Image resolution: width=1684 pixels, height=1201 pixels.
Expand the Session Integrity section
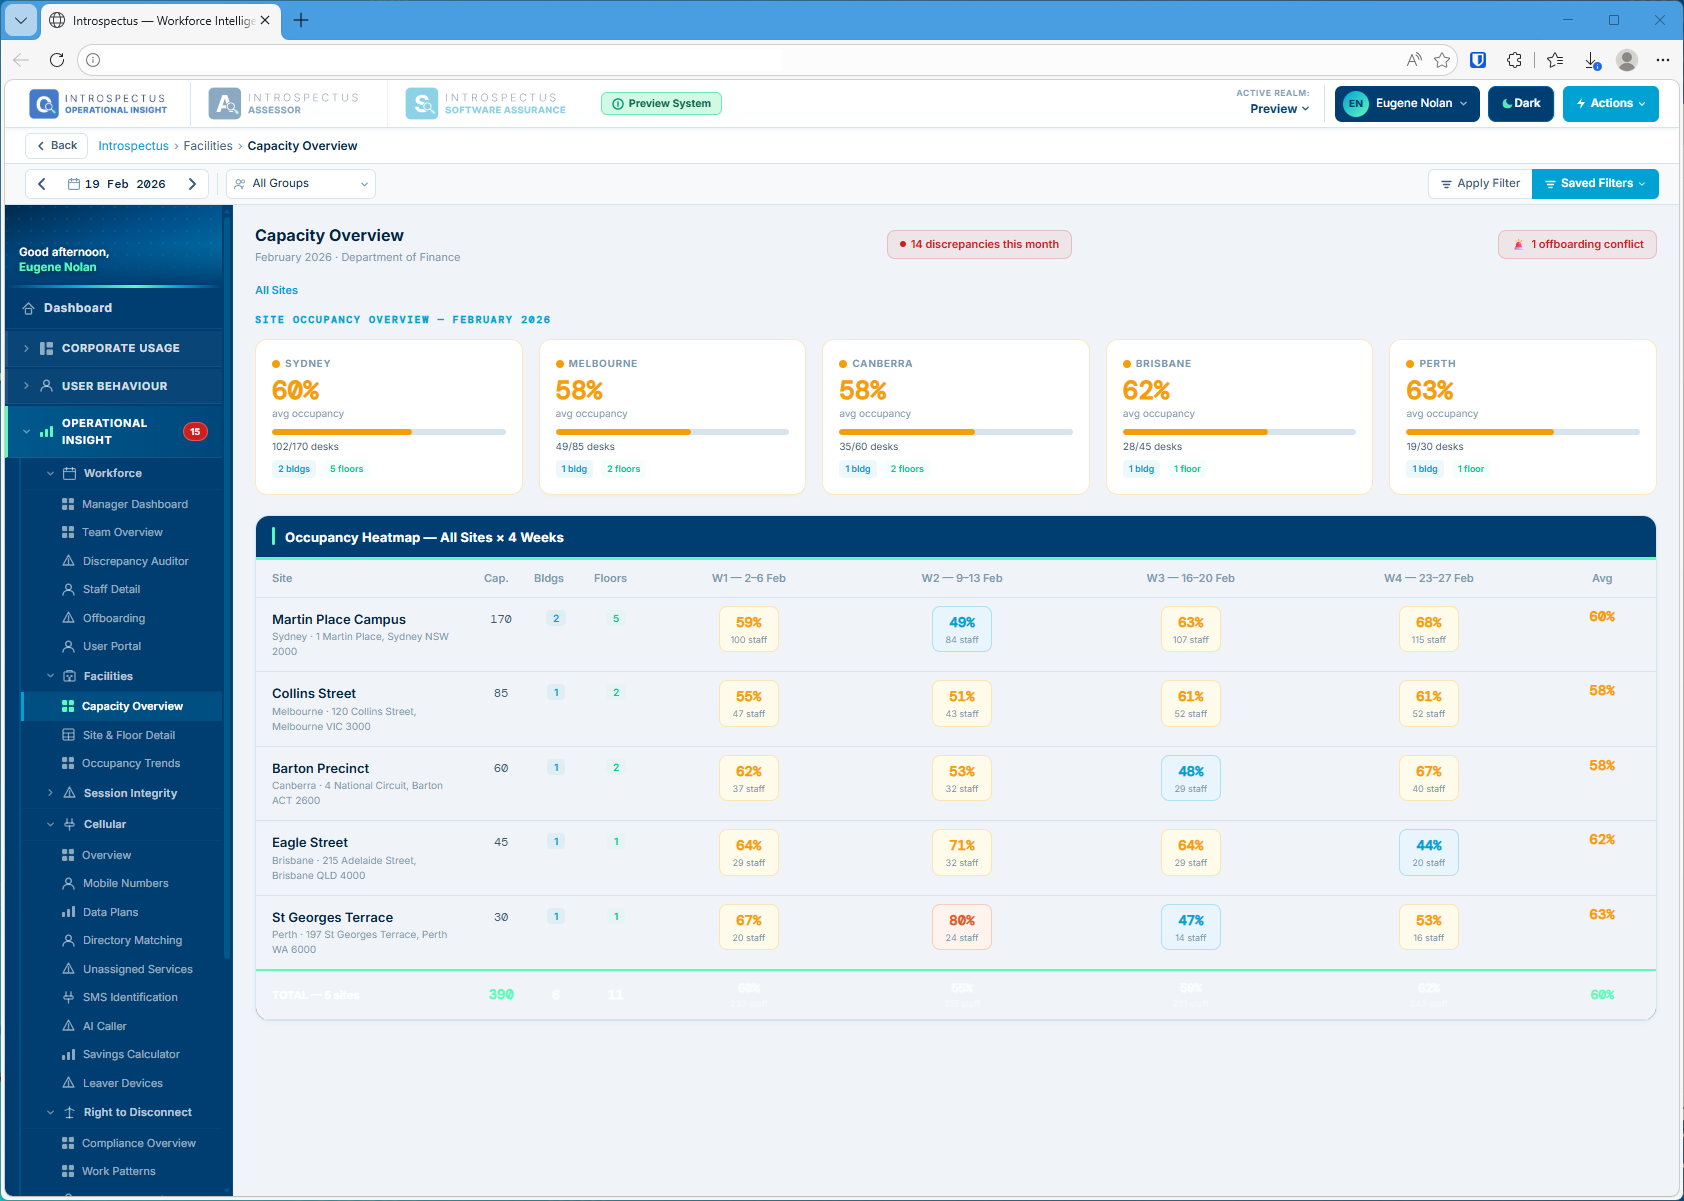click(51, 793)
